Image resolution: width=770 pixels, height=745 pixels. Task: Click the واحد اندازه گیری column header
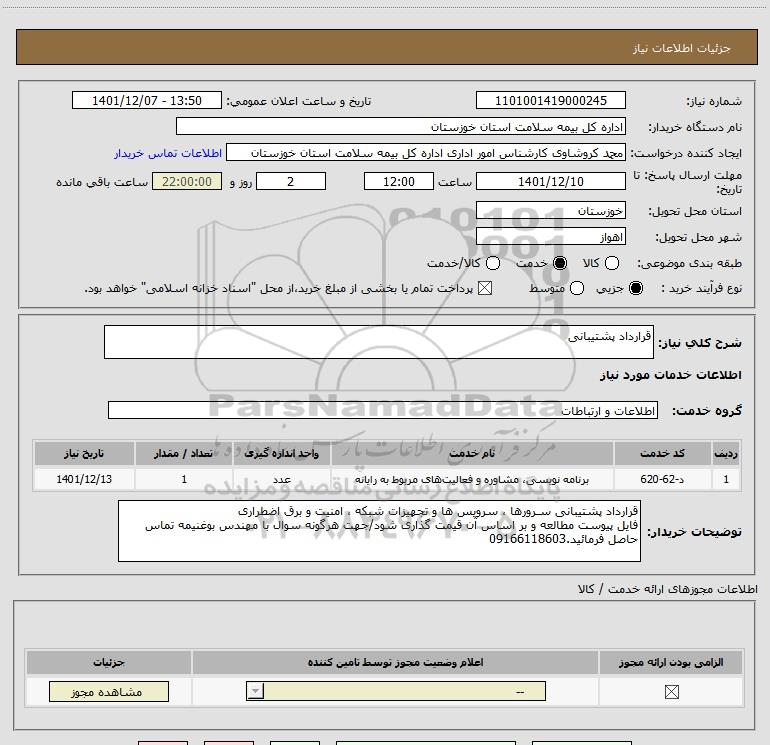point(282,453)
